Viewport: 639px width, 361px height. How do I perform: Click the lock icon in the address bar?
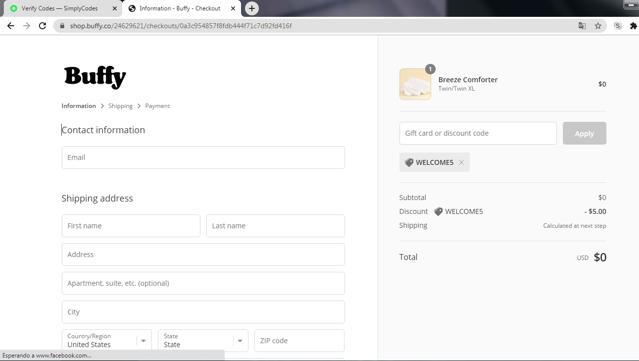(x=62, y=26)
